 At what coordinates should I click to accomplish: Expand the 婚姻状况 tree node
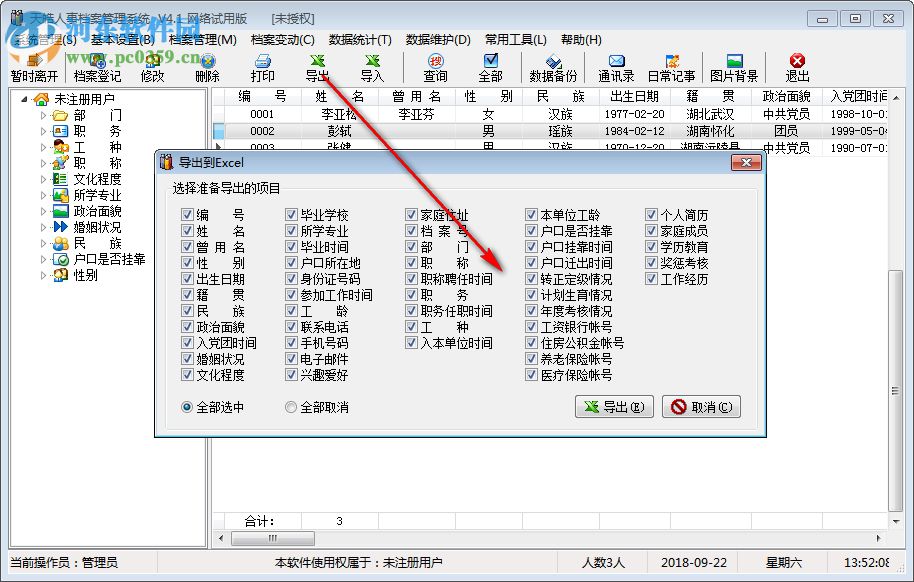[42, 227]
